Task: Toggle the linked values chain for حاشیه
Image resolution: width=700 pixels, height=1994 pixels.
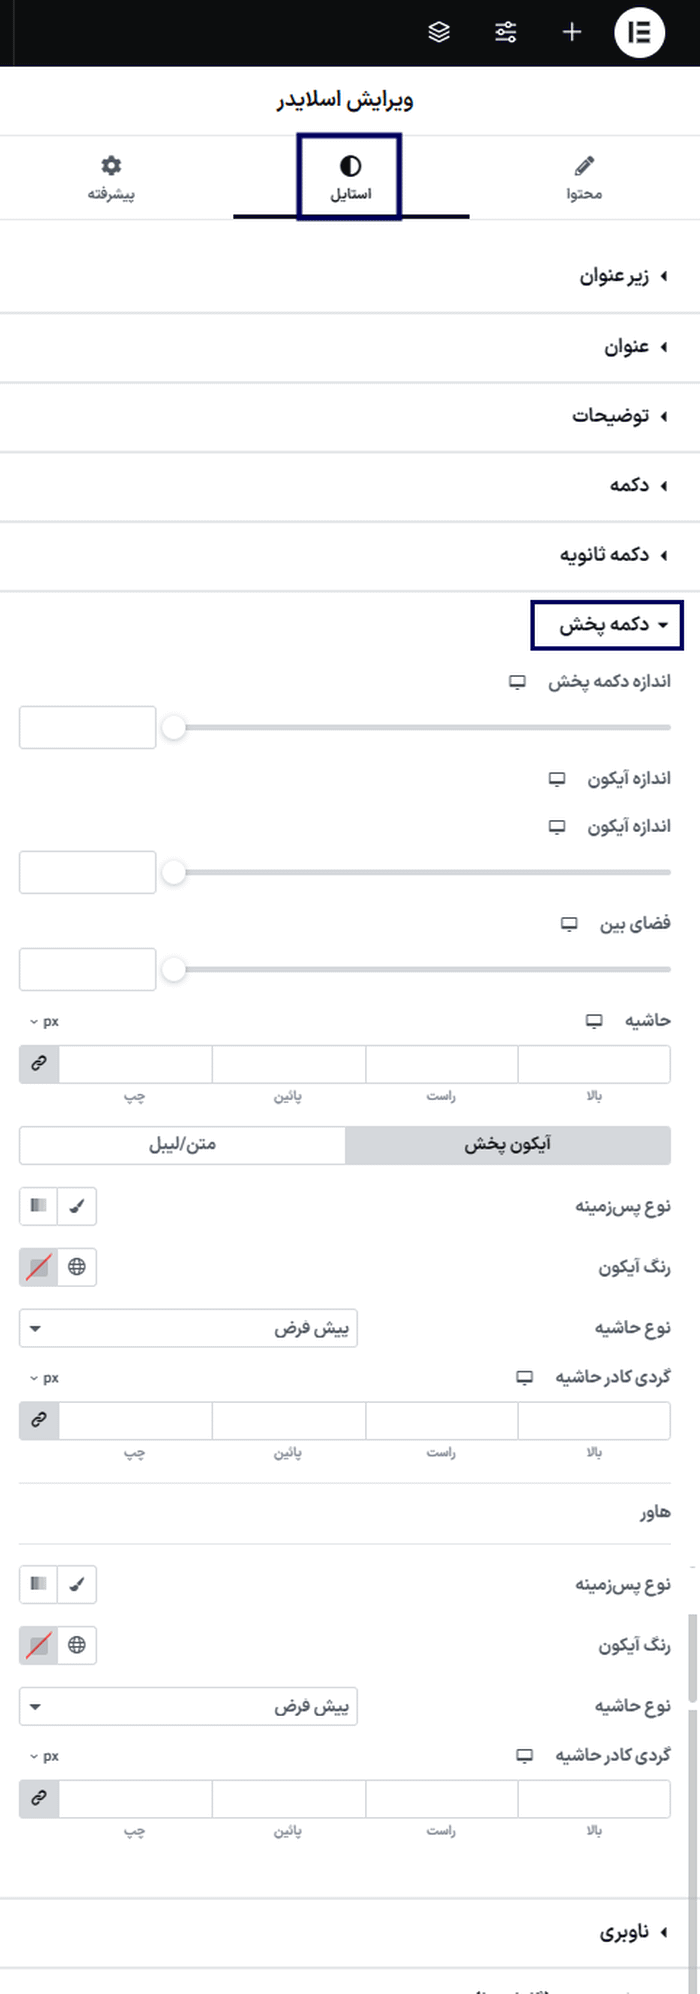Action: (38, 1064)
